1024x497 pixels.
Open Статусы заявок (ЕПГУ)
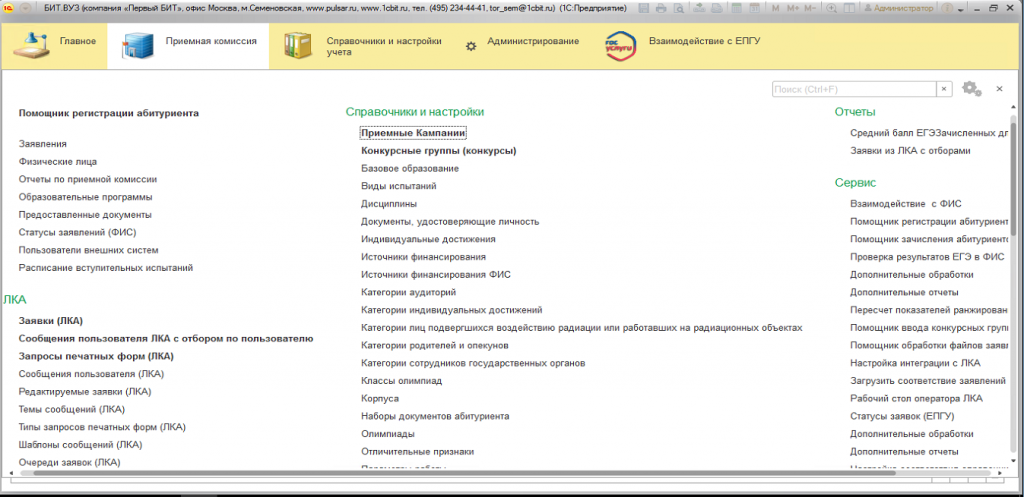point(903,416)
